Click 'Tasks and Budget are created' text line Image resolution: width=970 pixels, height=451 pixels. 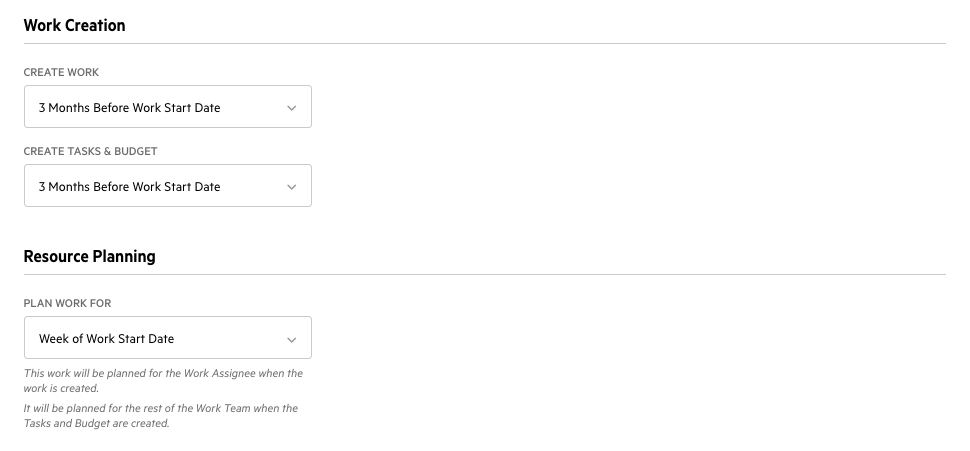tap(96, 423)
